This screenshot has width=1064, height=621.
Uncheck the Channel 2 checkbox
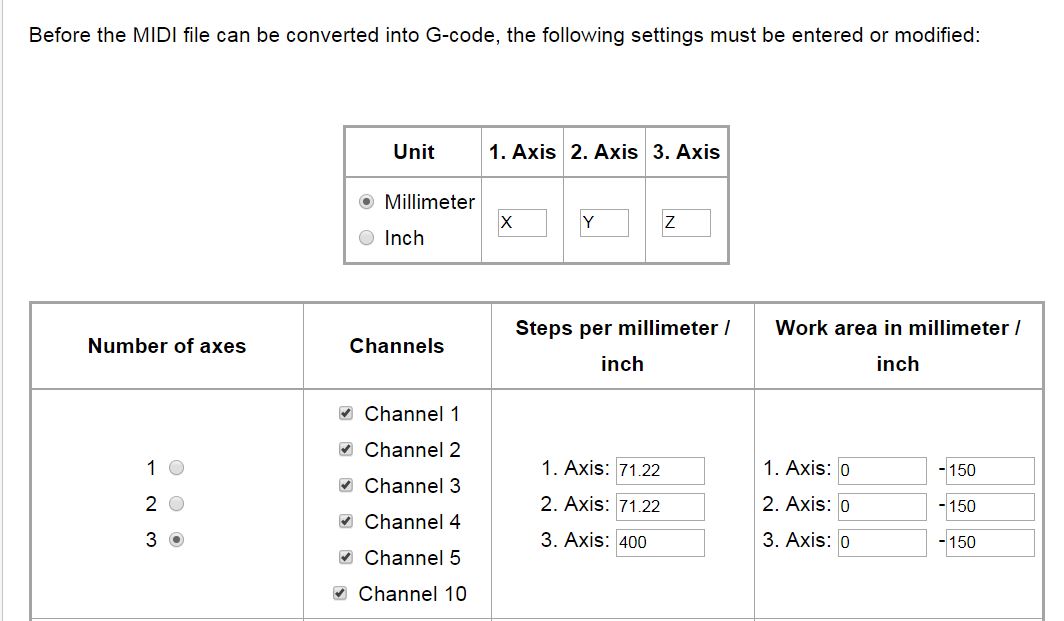tap(346, 450)
